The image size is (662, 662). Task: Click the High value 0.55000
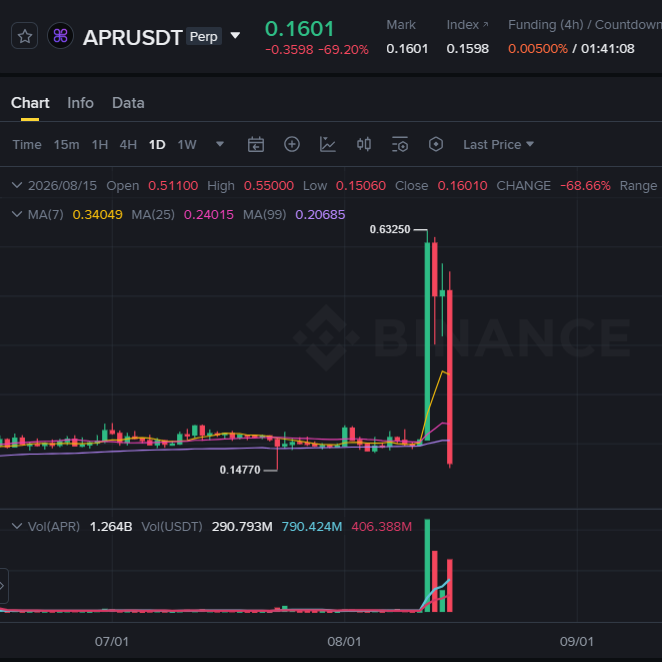(x=269, y=186)
